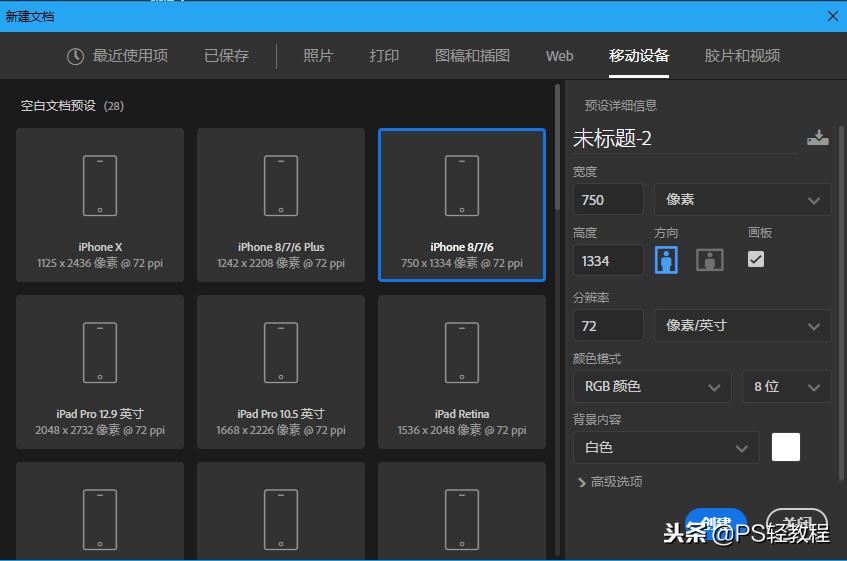Click the 宽度 input field showing 750
This screenshot has width=847, height=561.
tap(607, 199)
